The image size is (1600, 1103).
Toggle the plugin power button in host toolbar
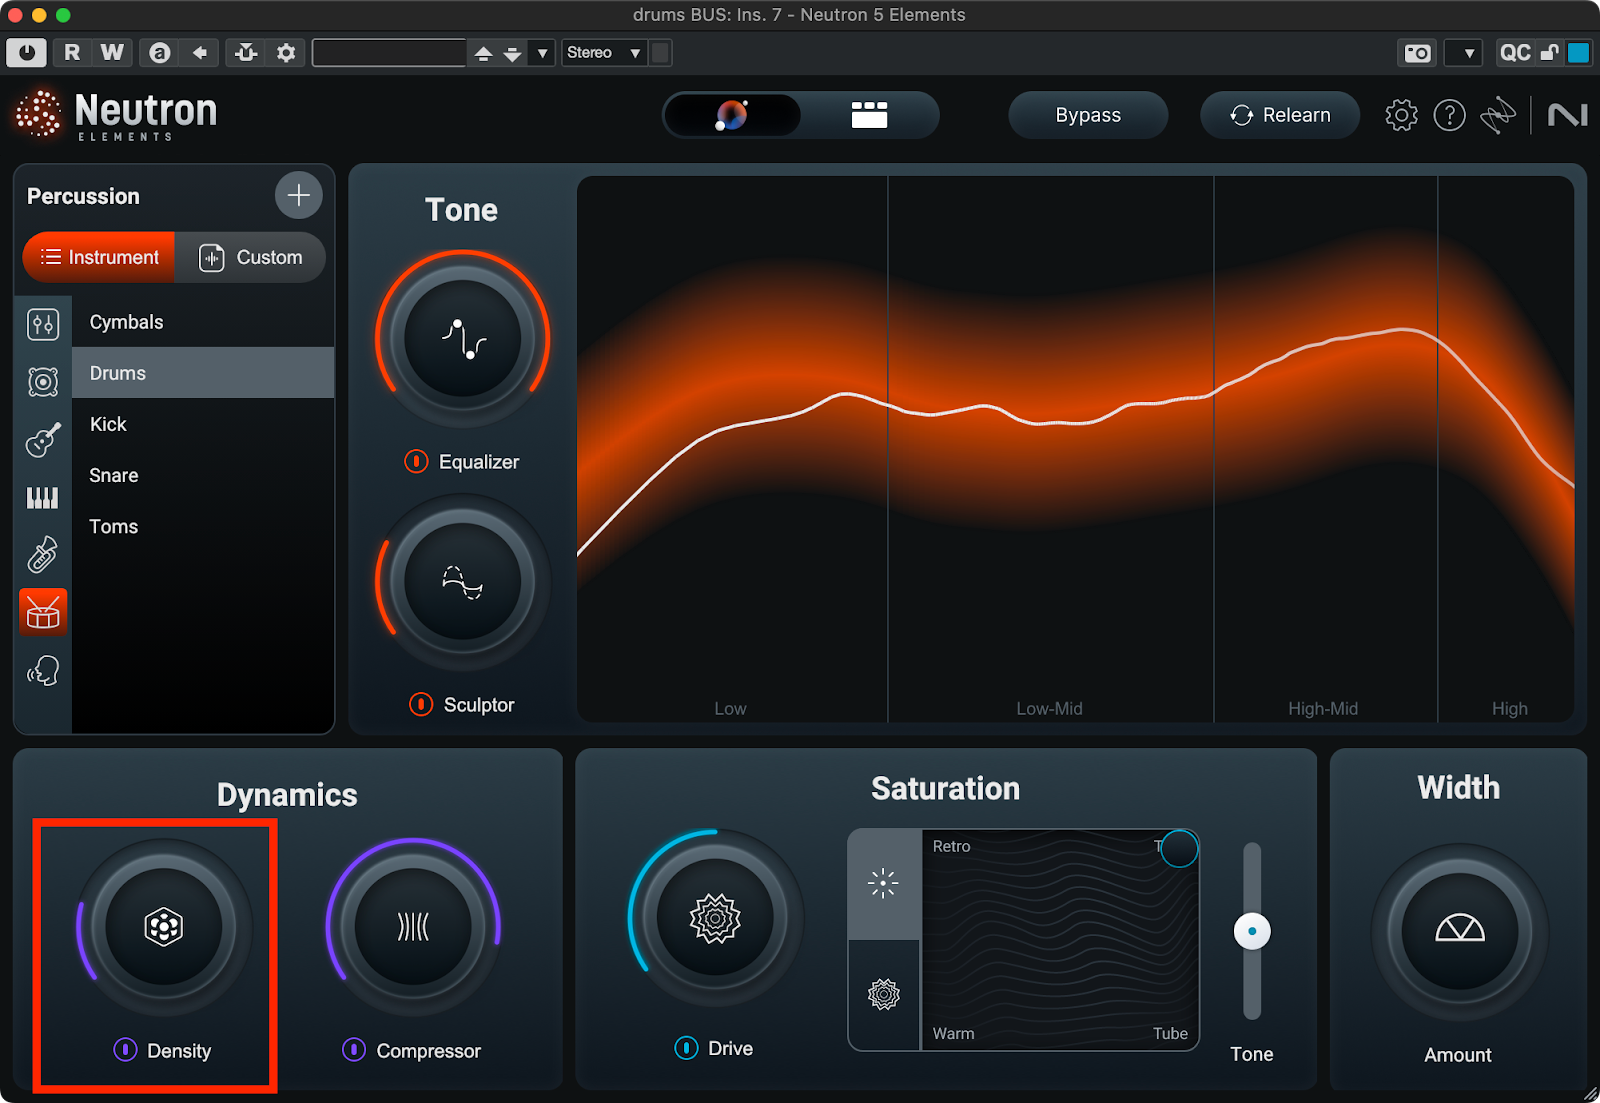26,53
